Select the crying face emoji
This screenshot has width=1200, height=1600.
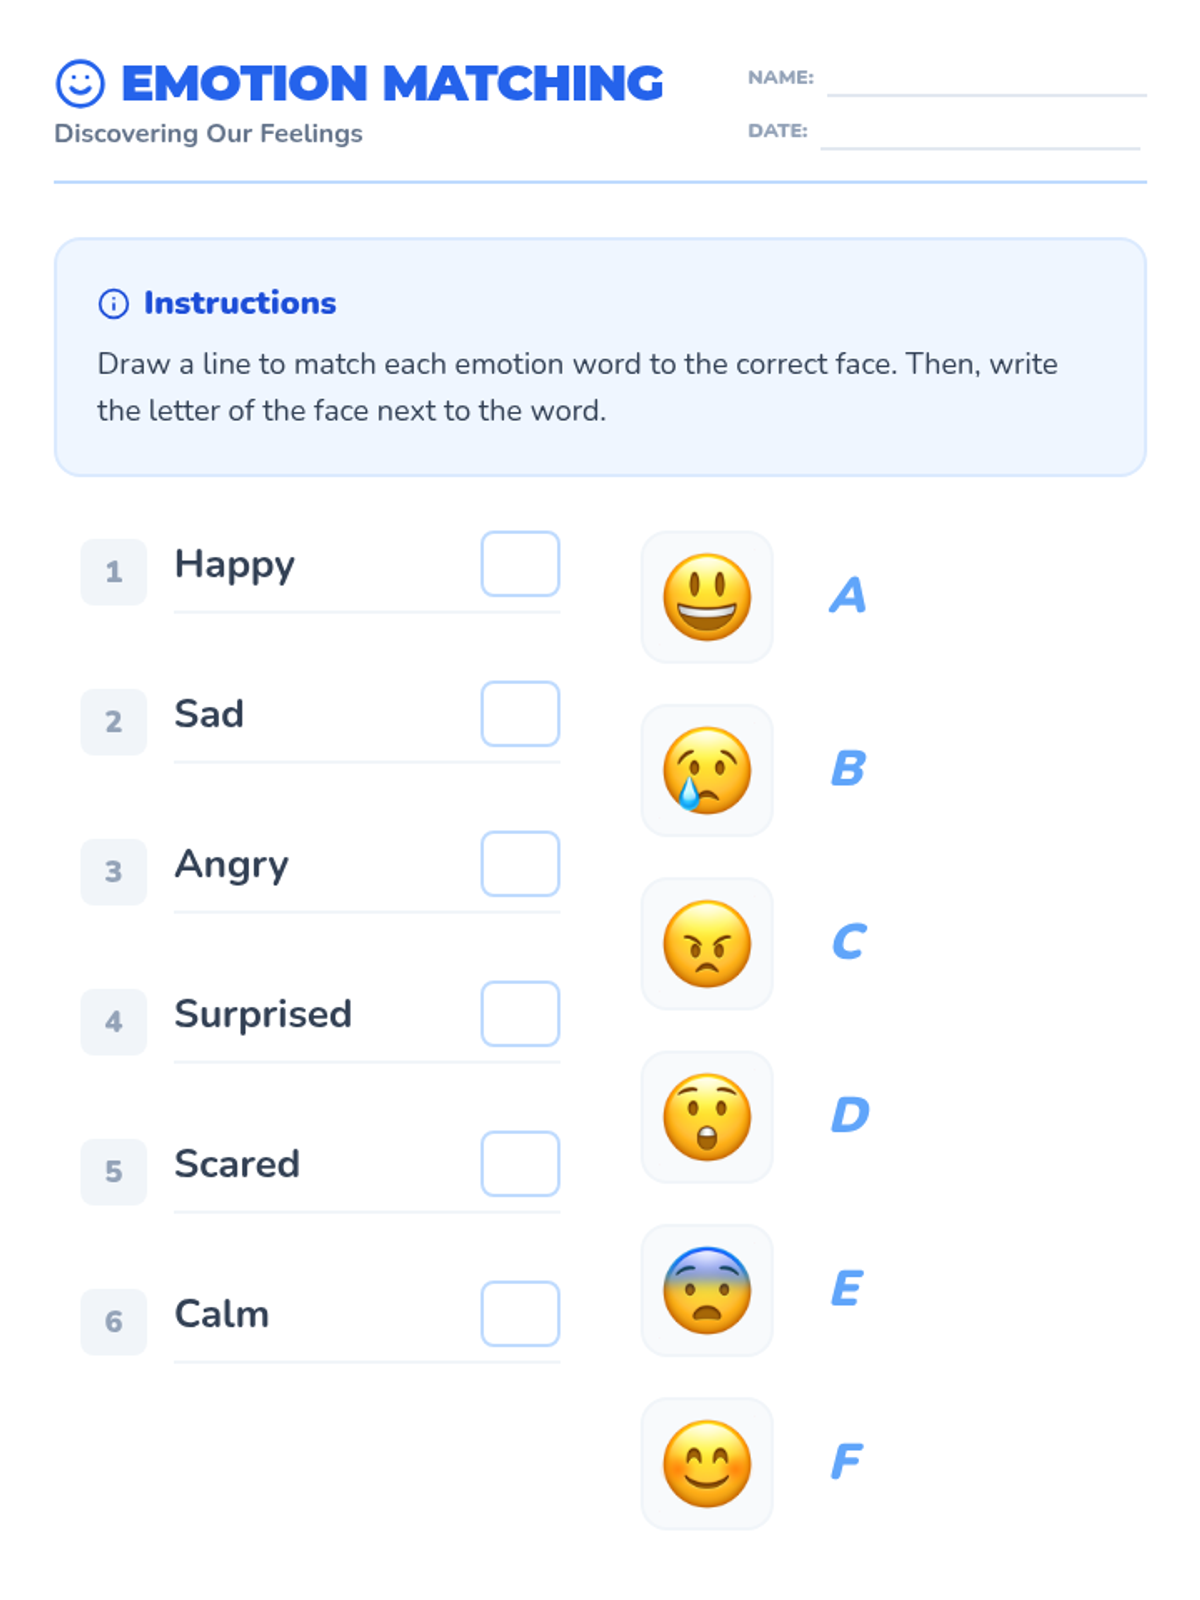[707, 770]
